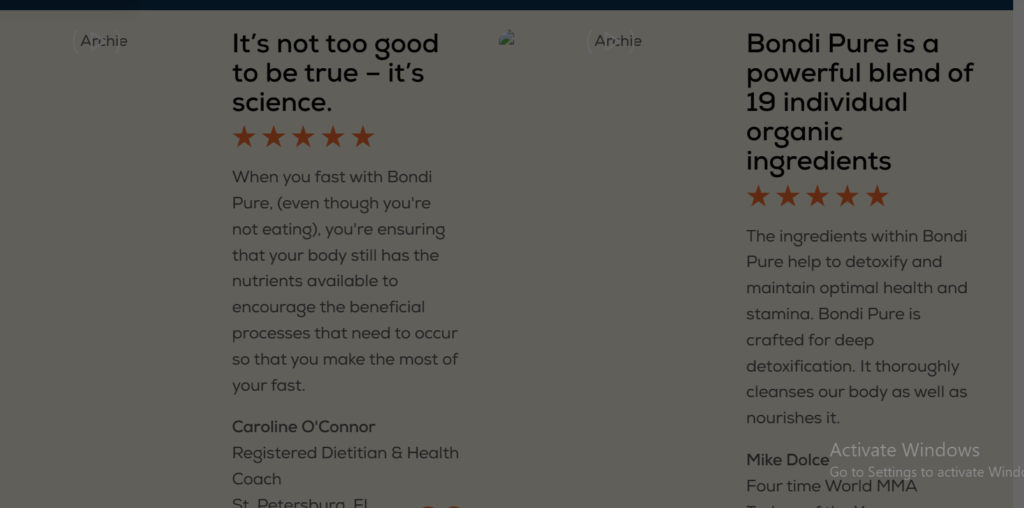Click the "Four time World MMA" text line
The image size is (1024, 508).
[x=831, y=487]
